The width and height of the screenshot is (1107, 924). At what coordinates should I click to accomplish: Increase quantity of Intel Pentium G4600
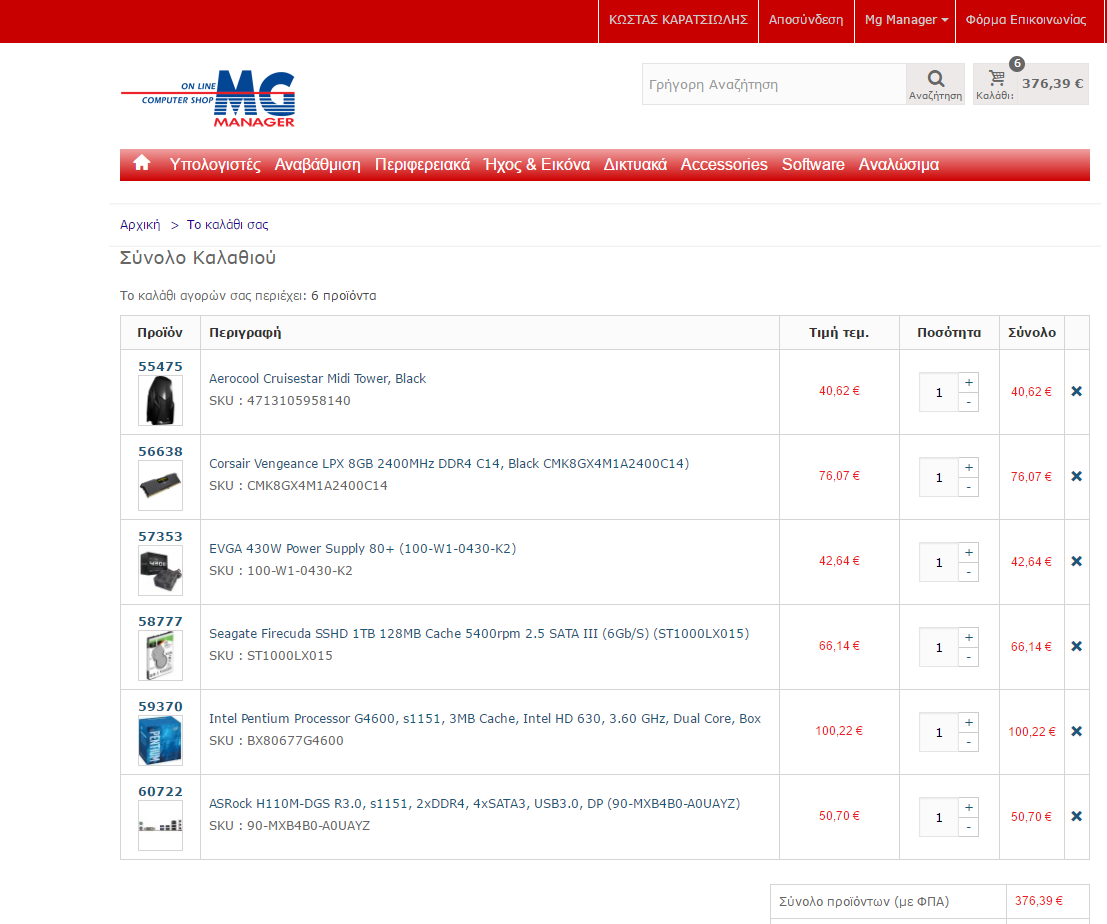969,723
